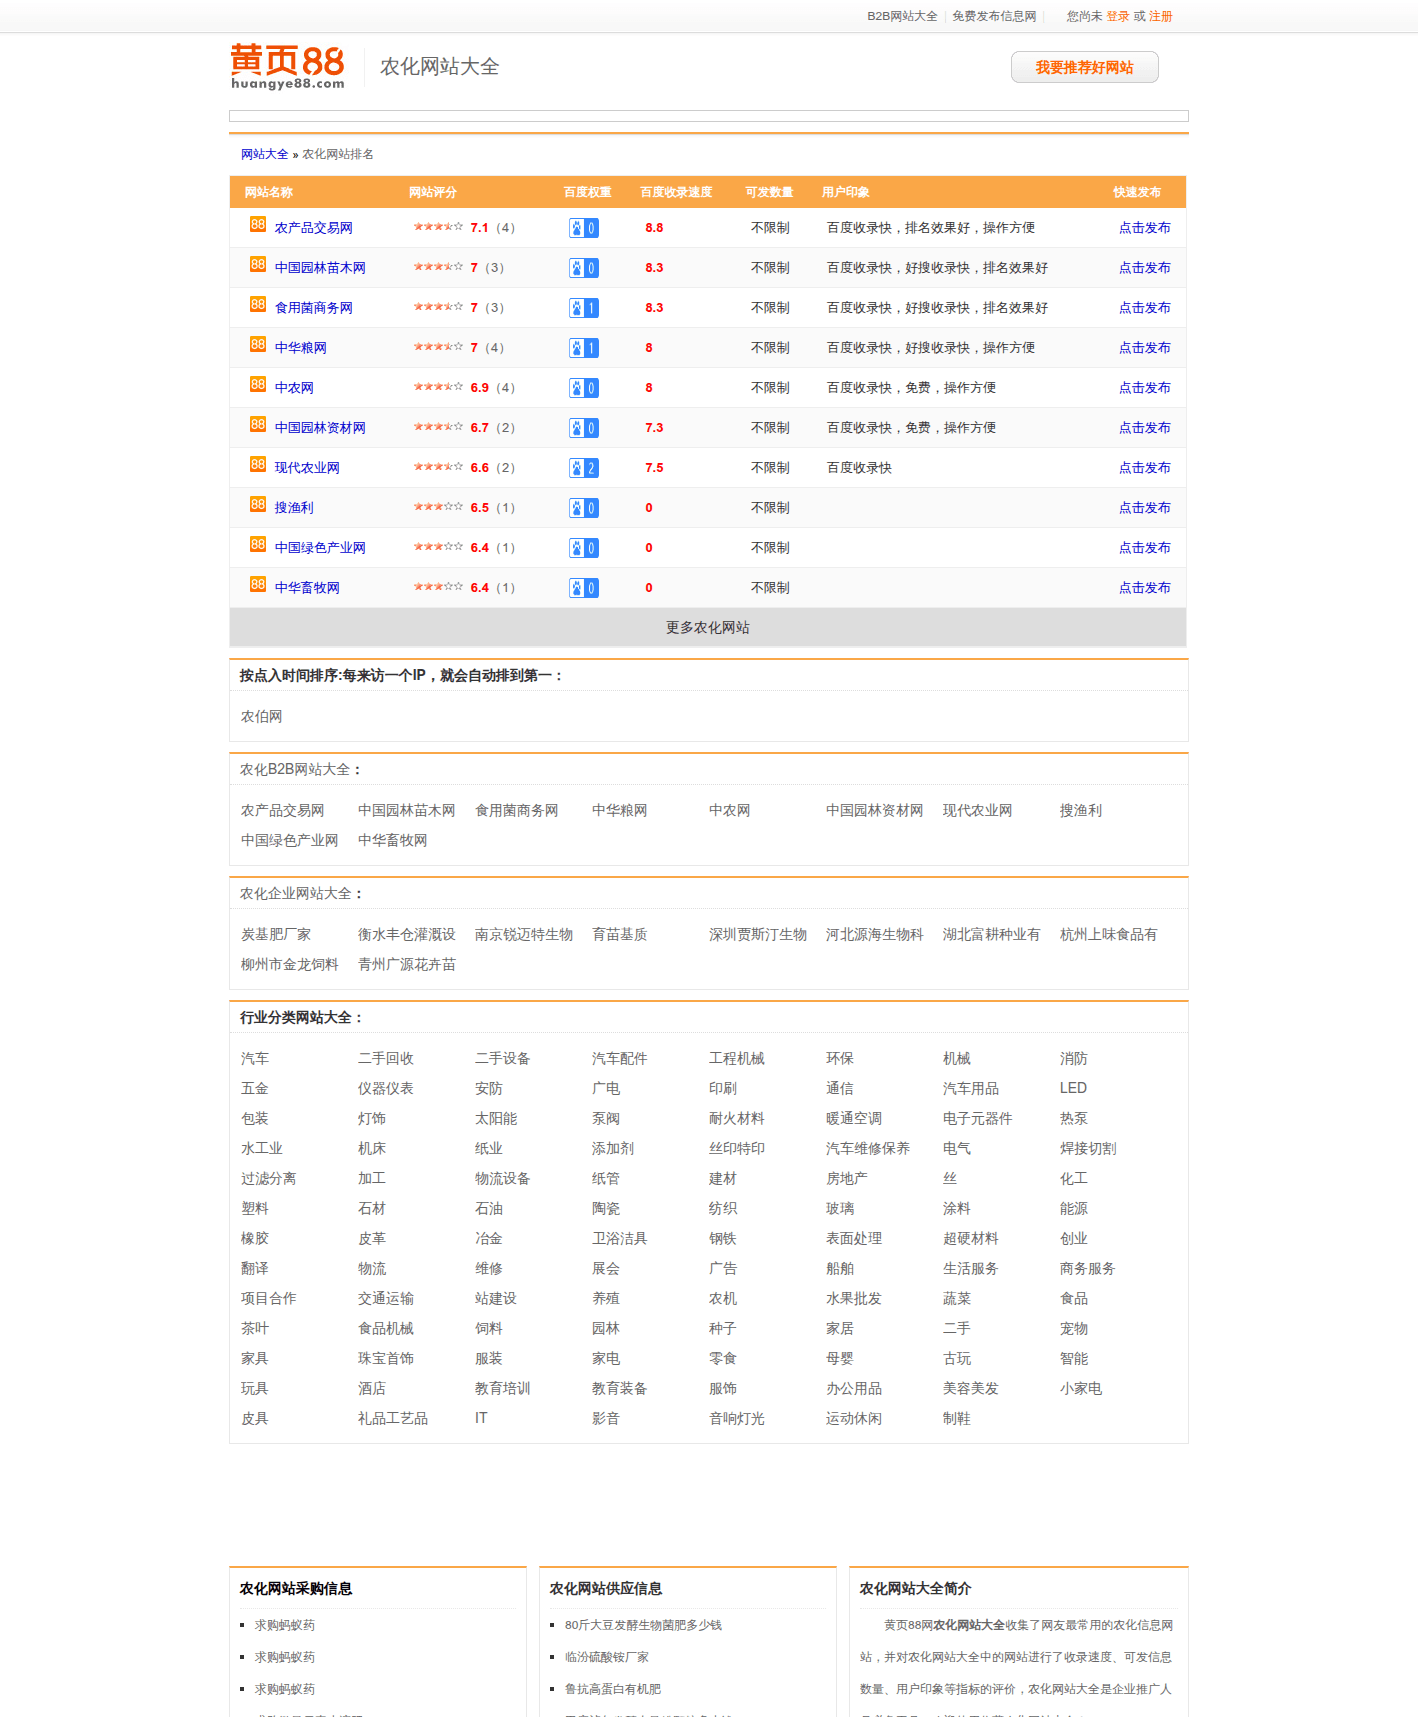Click the empty banner box below the header
The width and height of the screenshot is (1418, 1717).
pyautogui.click(x=708, y=116)
